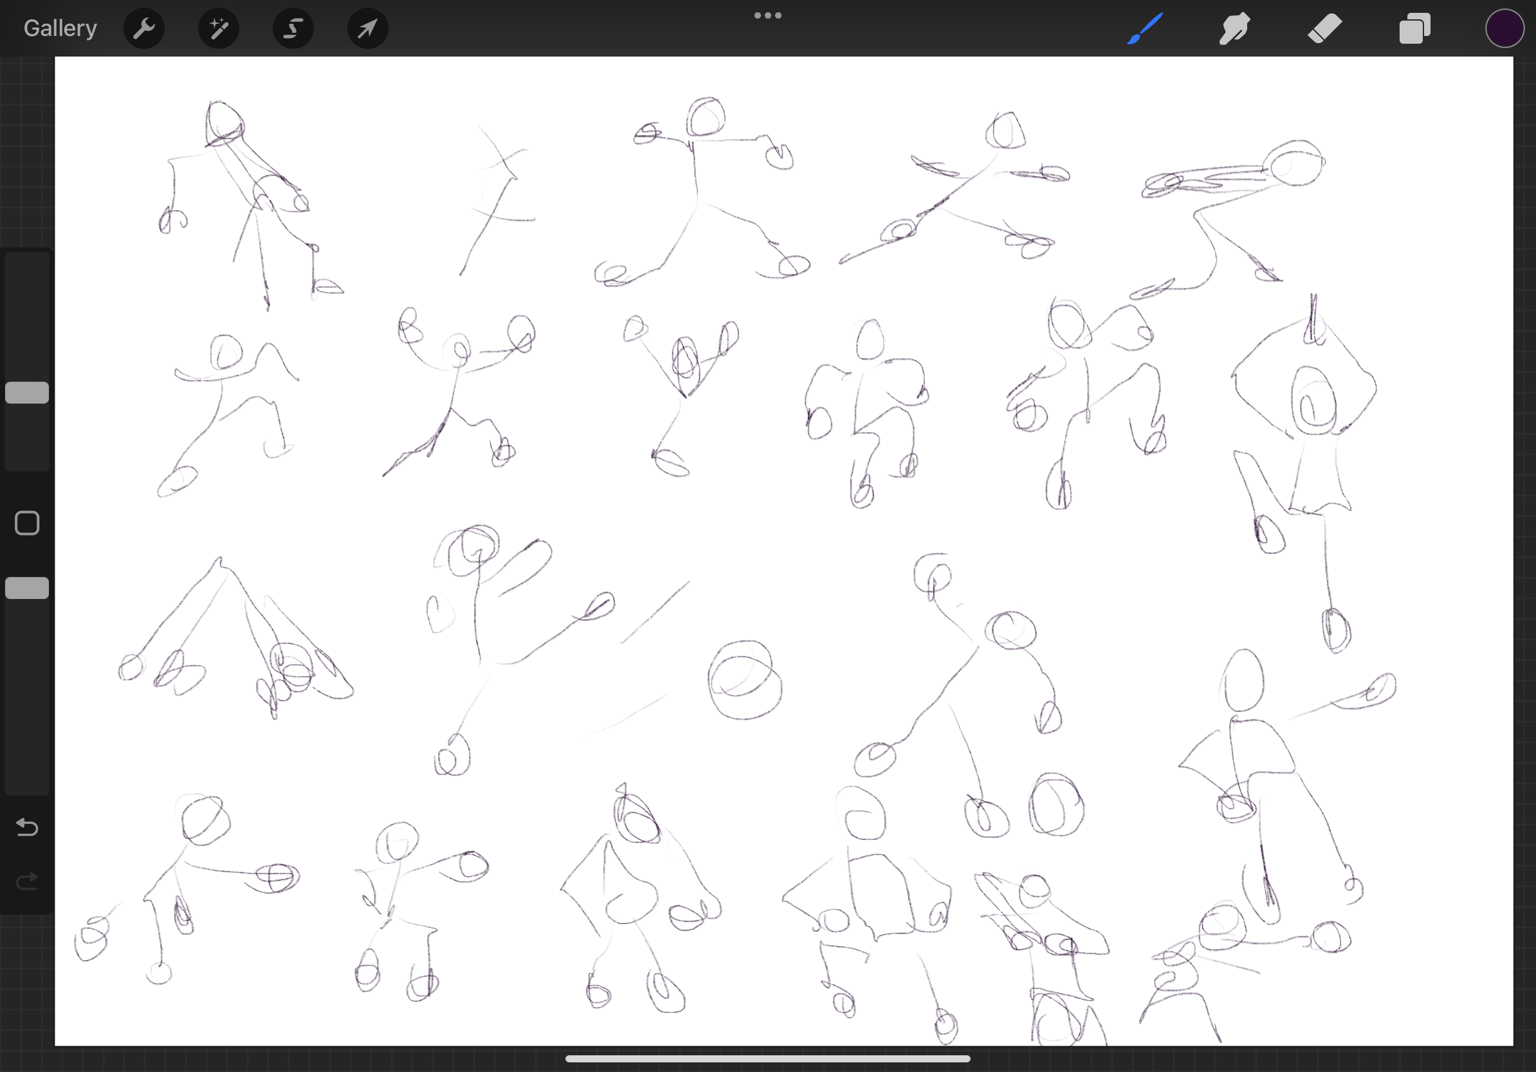This screenshot has width=1536, height=1072.
Task: Click the brush opacity slider handle
Action: coord(27,588)
